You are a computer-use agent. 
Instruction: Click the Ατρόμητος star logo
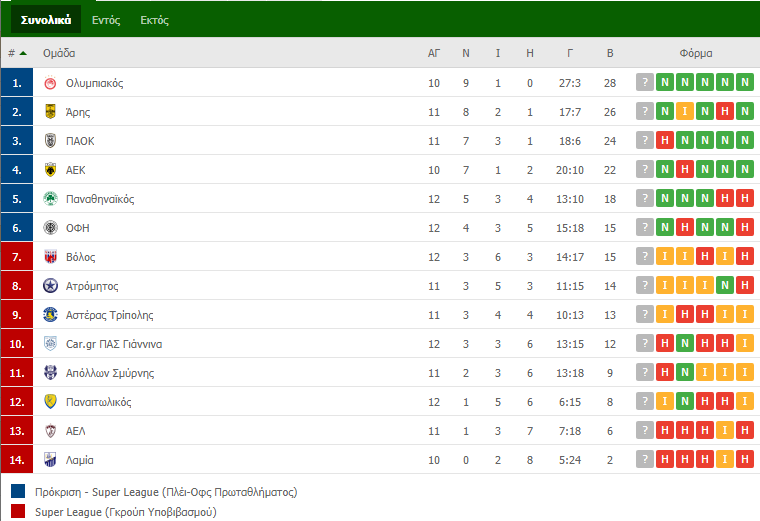[x=50, y=286]
